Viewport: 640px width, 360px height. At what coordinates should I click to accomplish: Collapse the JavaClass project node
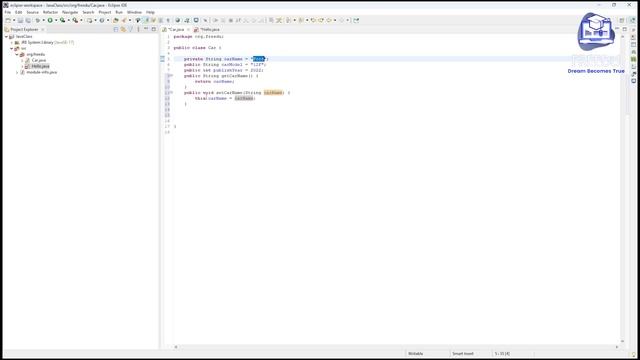pyautogui.click(x=6, y=37)
